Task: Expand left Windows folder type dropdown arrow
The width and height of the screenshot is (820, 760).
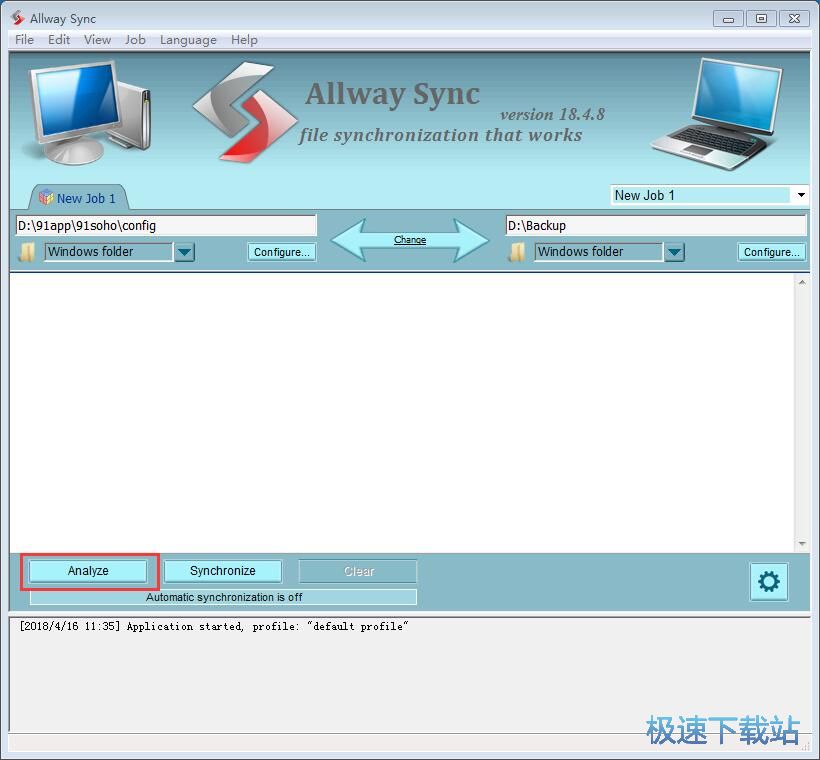Action: (184, 252)
